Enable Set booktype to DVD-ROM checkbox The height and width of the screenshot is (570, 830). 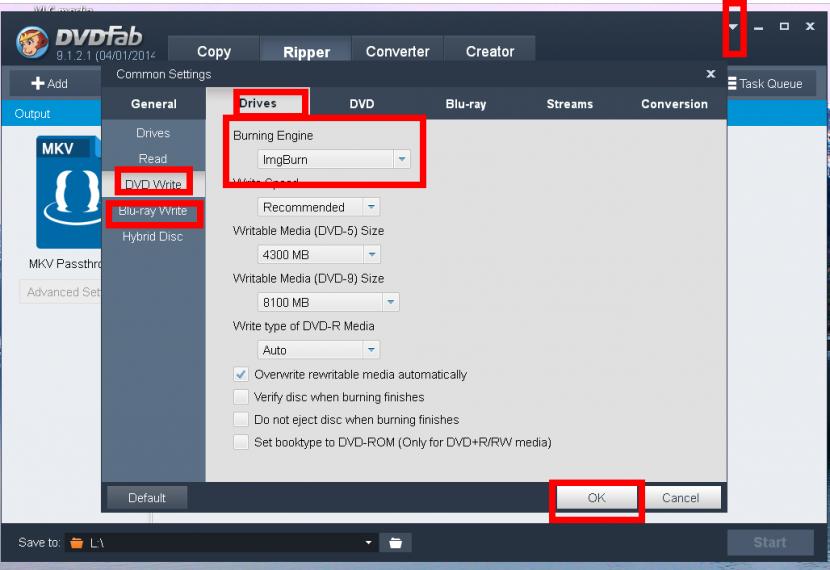[241, 442]
